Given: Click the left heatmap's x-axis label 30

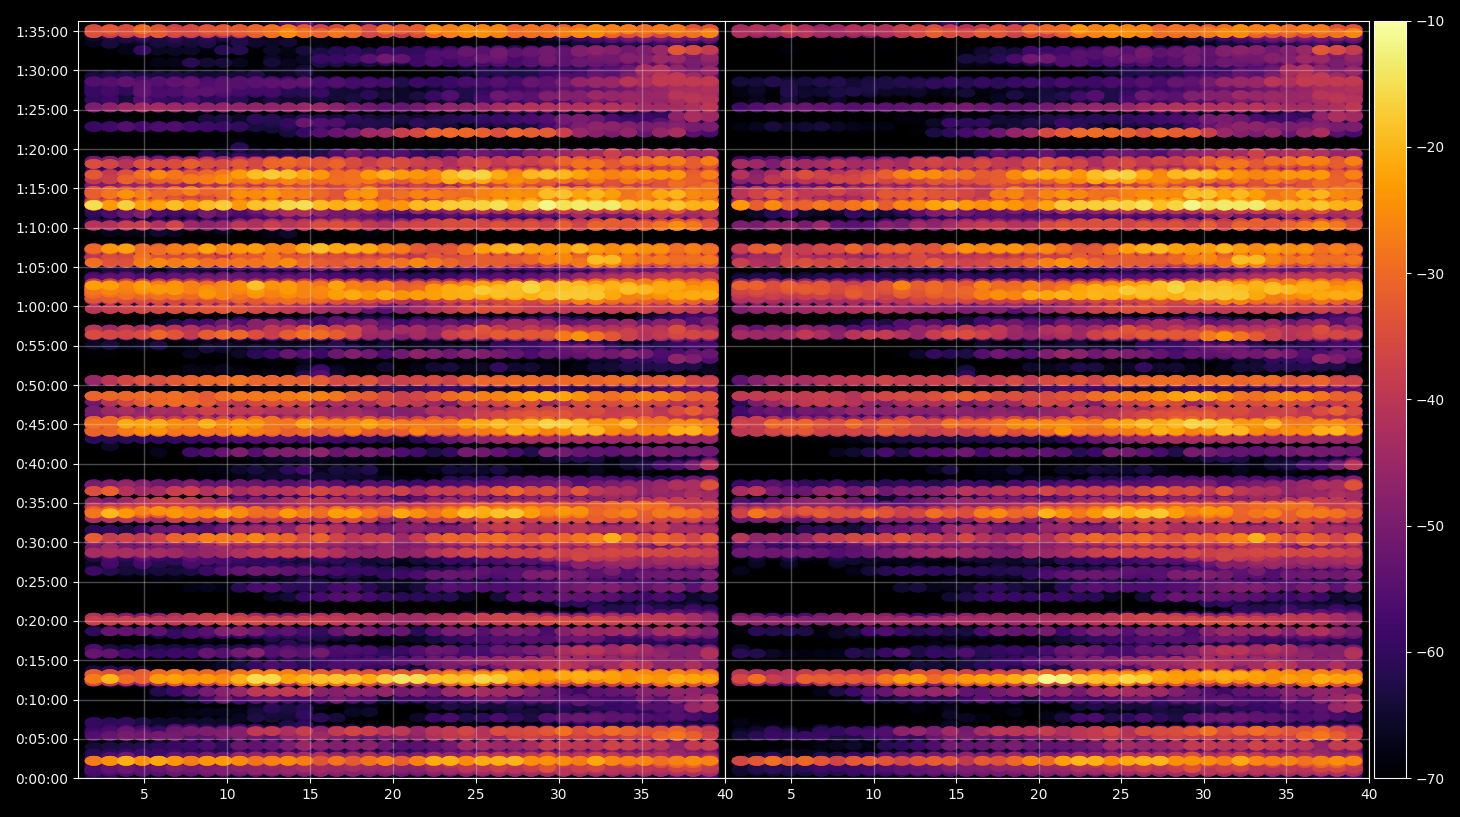Looking at the screenshot, I should [x=559, y=795].
